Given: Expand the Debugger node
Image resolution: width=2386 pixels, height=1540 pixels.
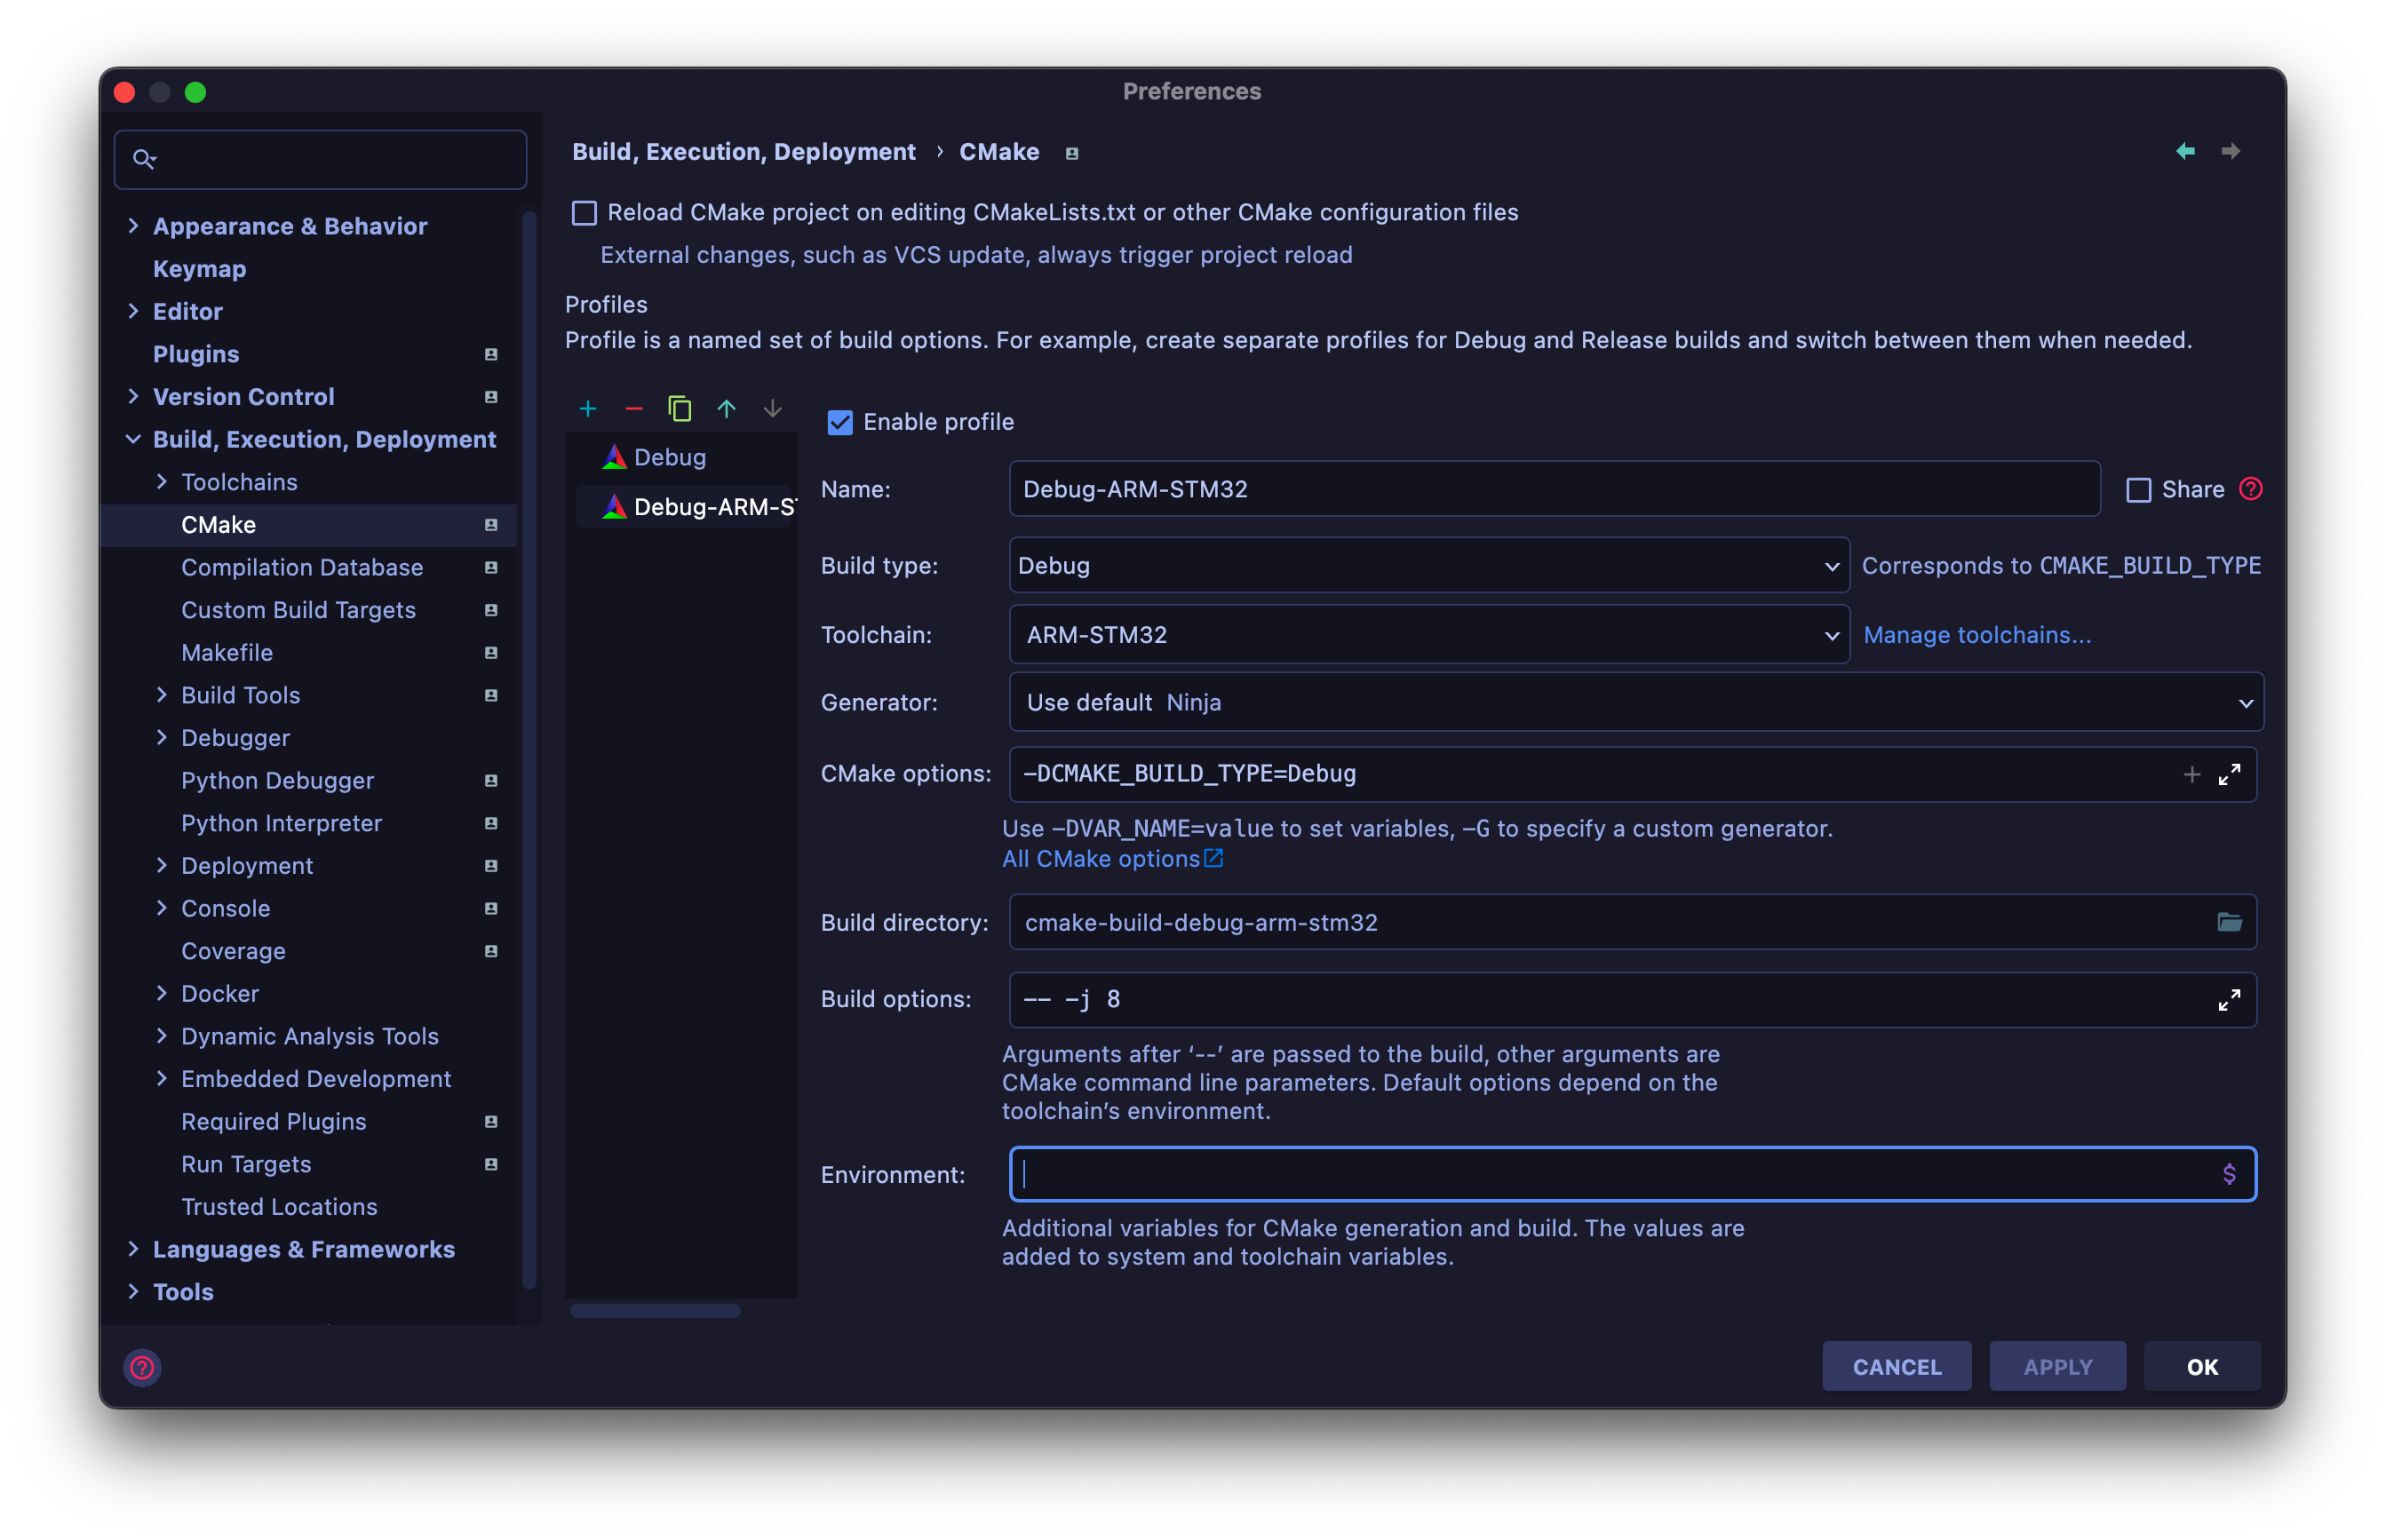Looking at the screenshot, I should (x=161, y=738).
